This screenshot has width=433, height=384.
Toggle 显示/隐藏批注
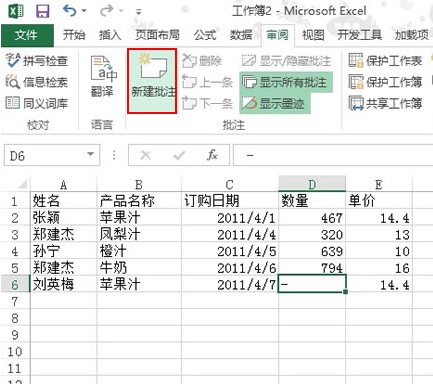(286, 61)
